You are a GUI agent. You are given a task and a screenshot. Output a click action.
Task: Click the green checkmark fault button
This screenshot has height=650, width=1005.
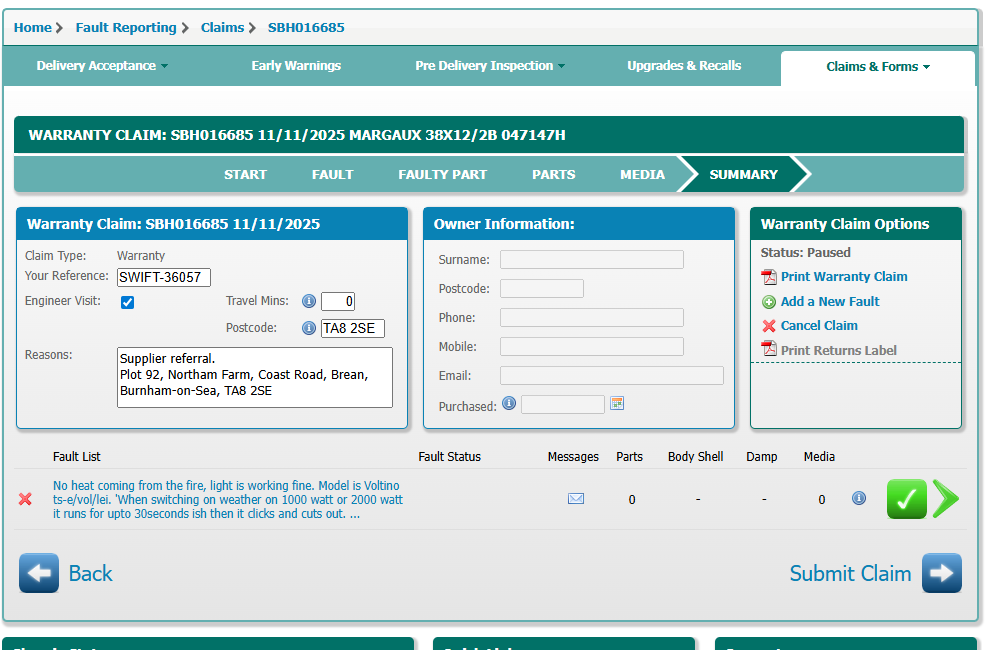click(x=906, y=499)
